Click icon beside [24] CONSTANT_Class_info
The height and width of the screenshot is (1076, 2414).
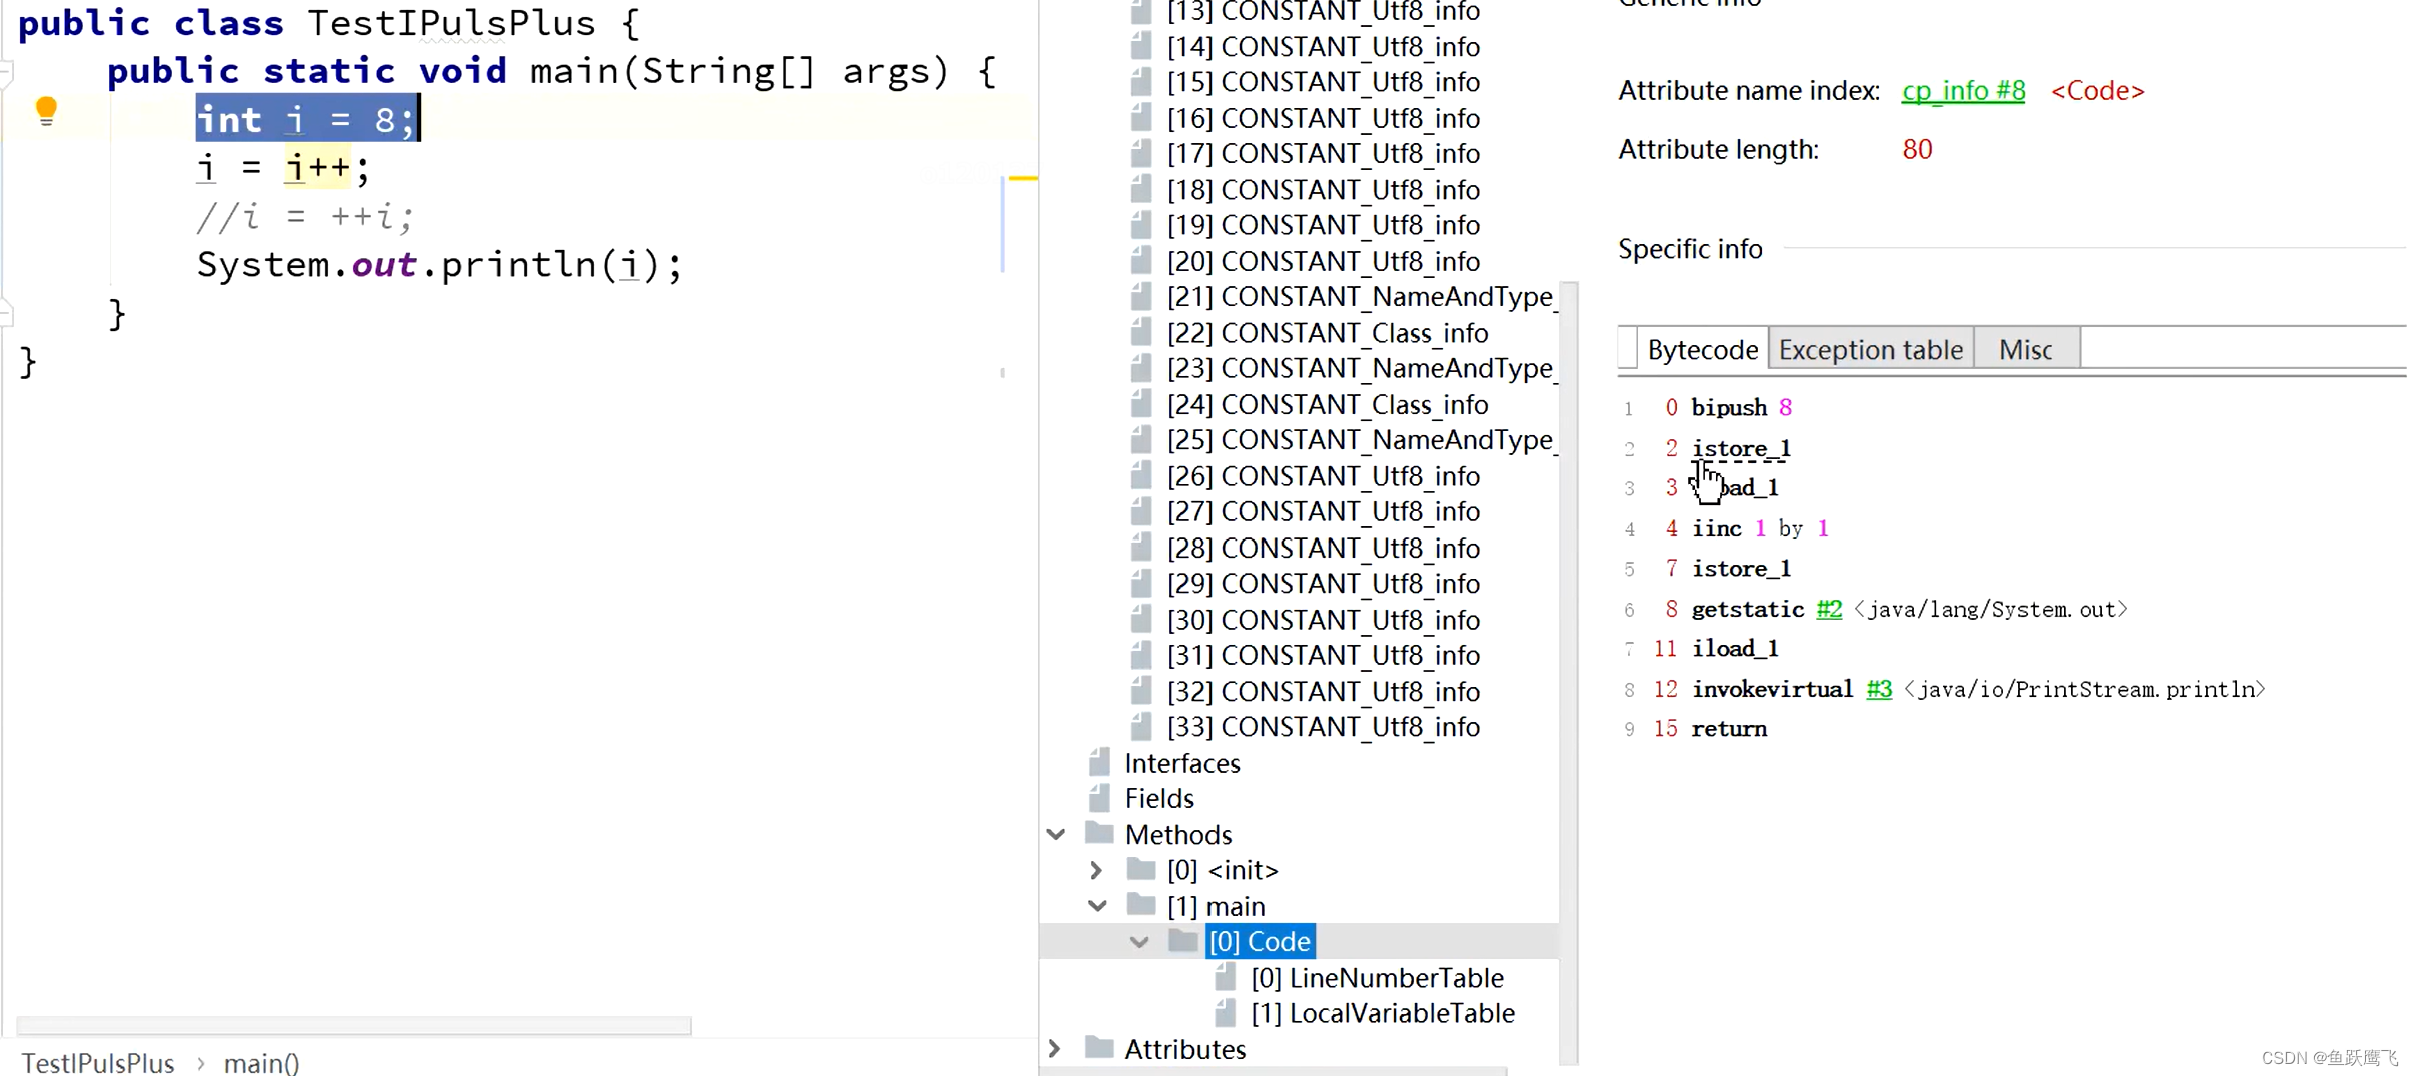(1141, 404)
